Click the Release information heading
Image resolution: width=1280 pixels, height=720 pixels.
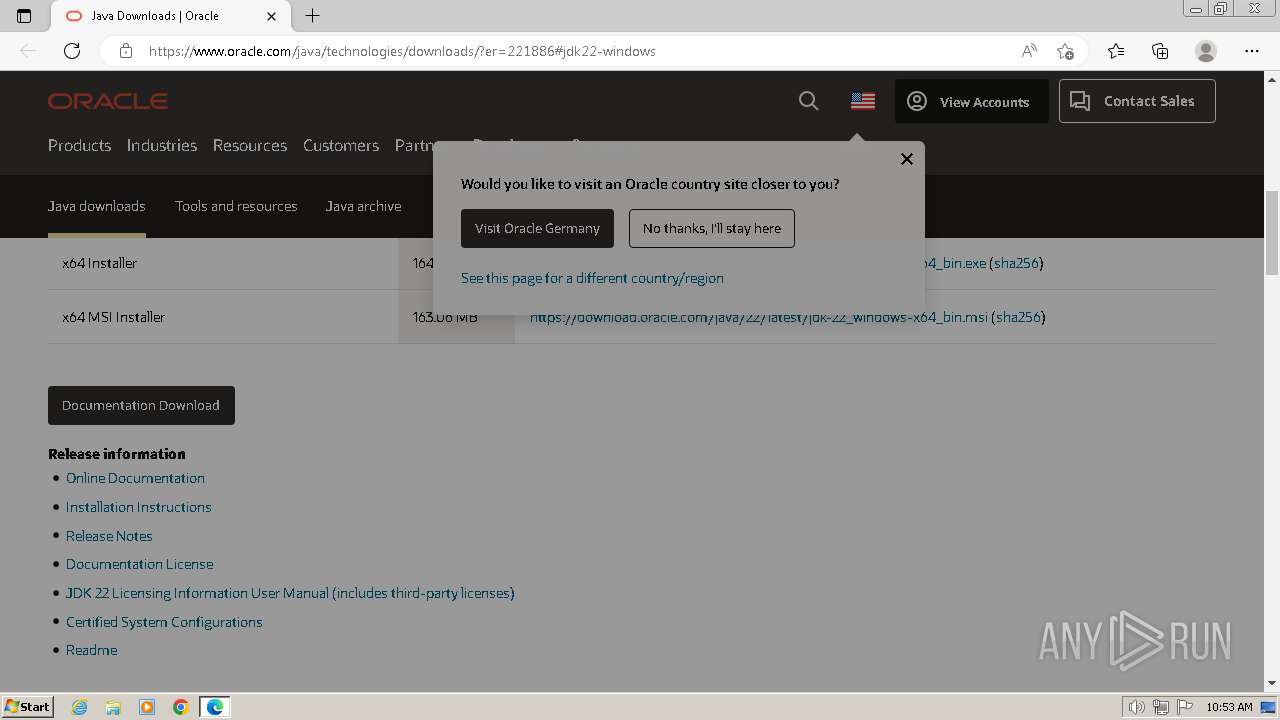pos(117,454)
